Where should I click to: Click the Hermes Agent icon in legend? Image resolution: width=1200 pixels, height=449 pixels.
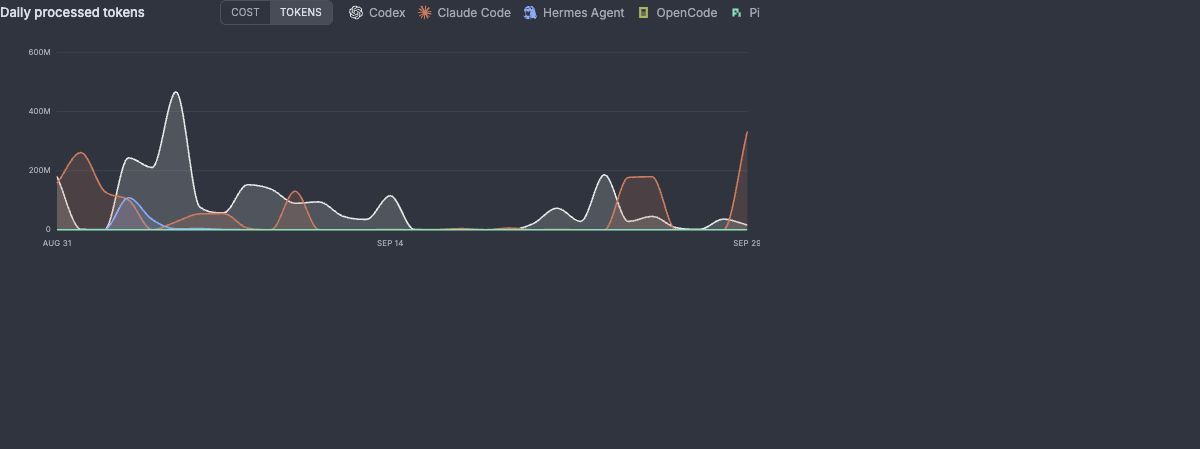pyautogui.click(x=530, y=13)
